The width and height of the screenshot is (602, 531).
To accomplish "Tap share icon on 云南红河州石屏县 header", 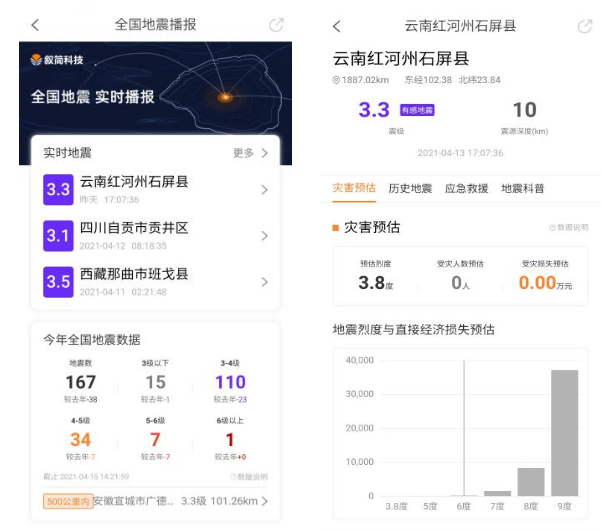I will click(x=584, y=26).
